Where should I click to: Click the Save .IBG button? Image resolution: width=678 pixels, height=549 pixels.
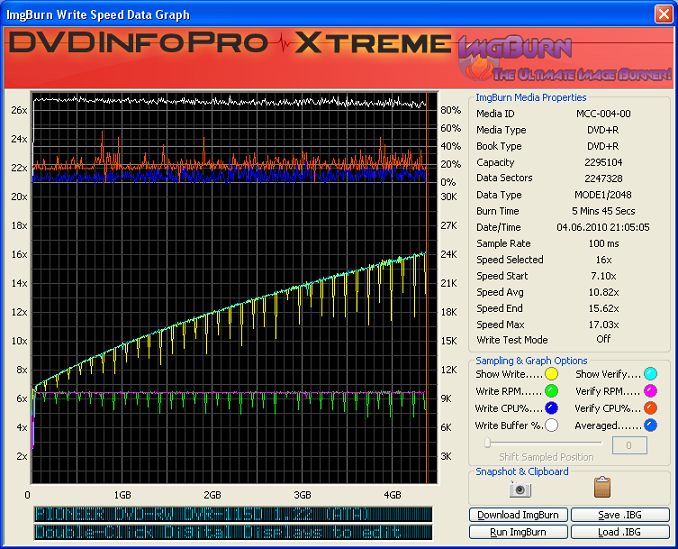(620, 515)
